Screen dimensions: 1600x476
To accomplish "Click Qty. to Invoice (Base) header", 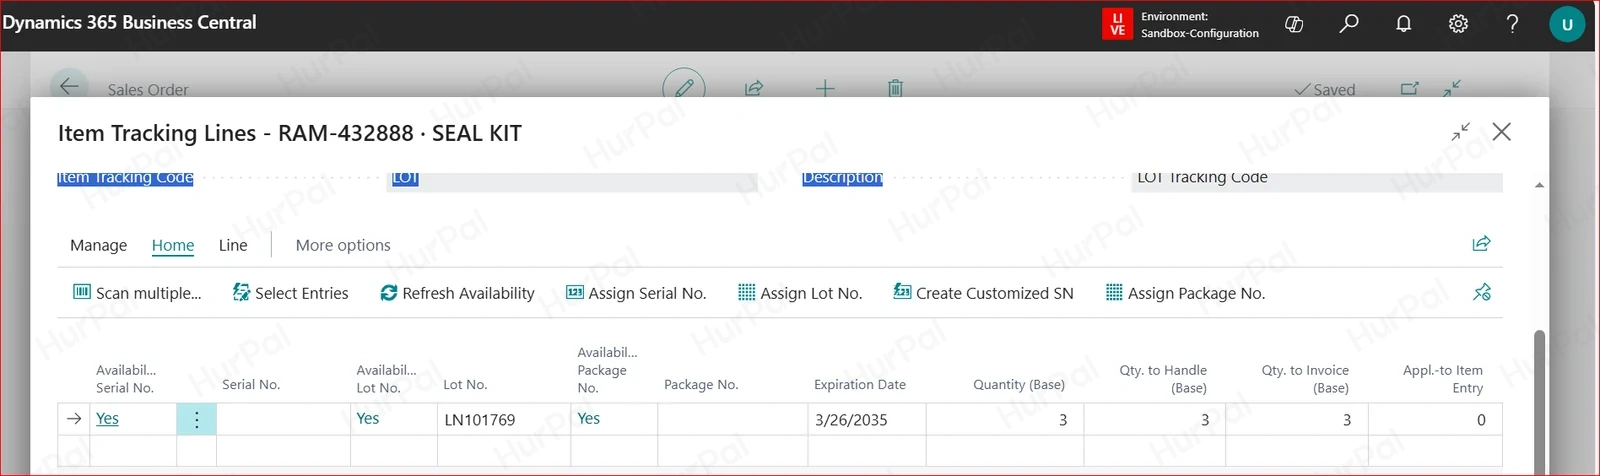I will [x=1305, y=379].
